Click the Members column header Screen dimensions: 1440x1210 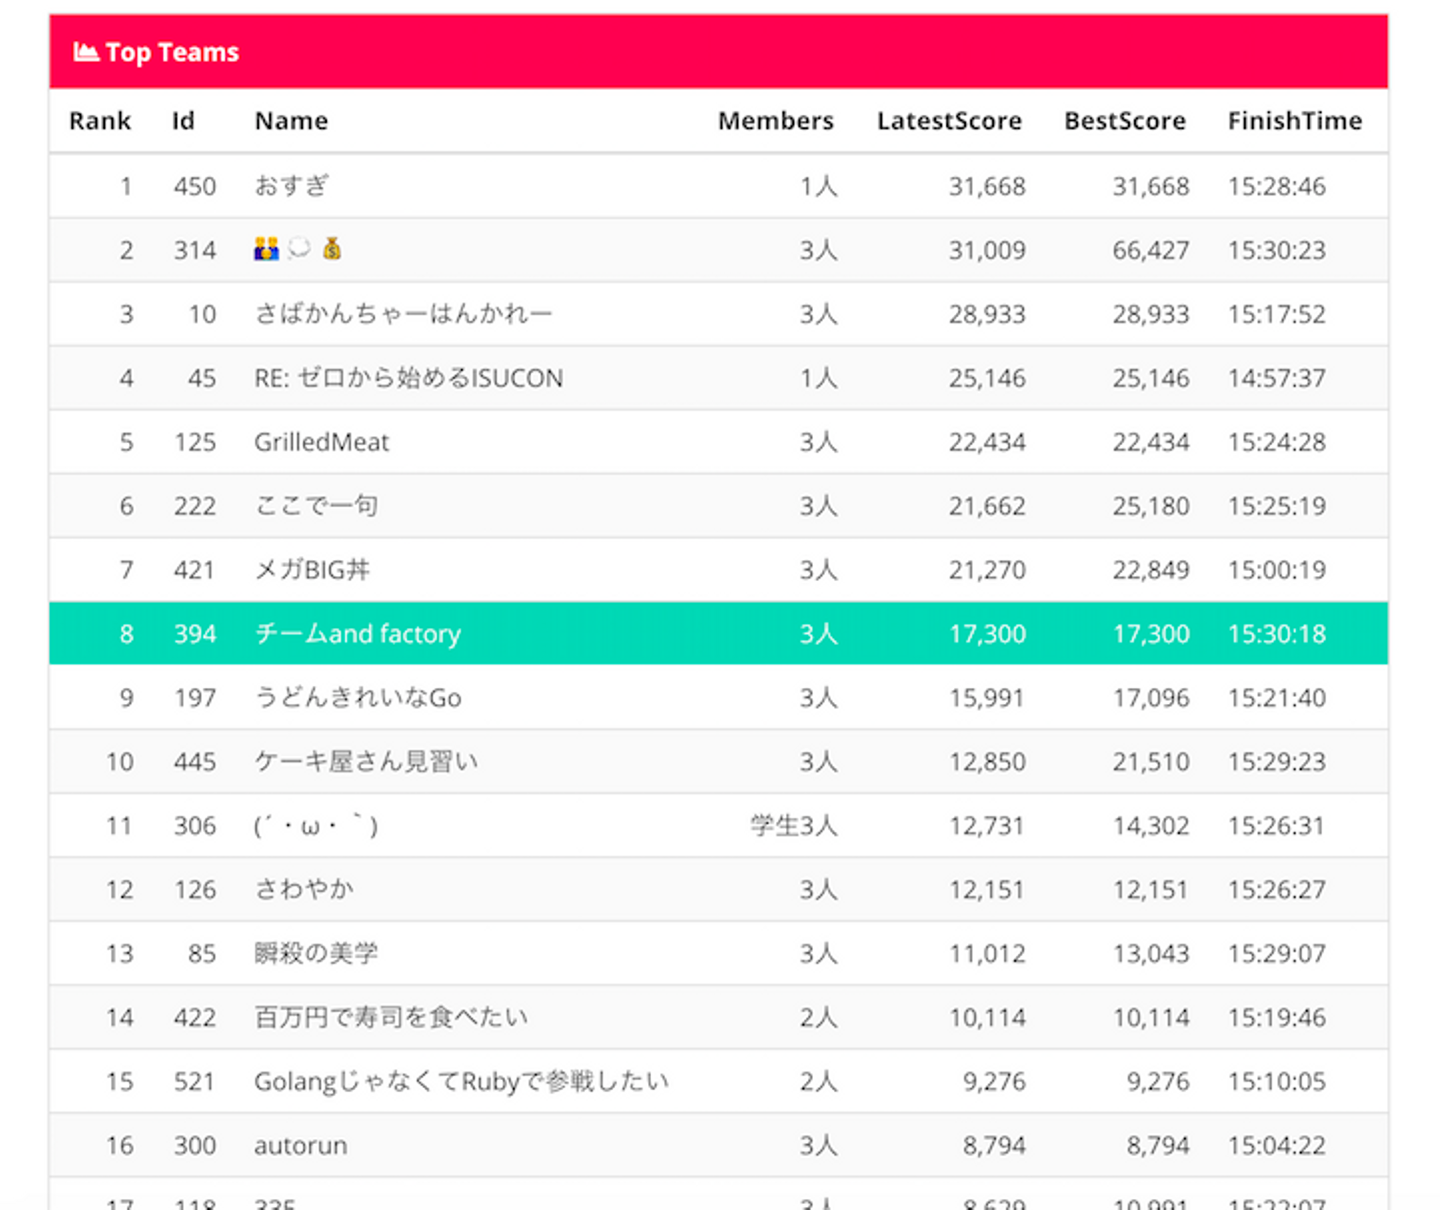tap(775, 121)
